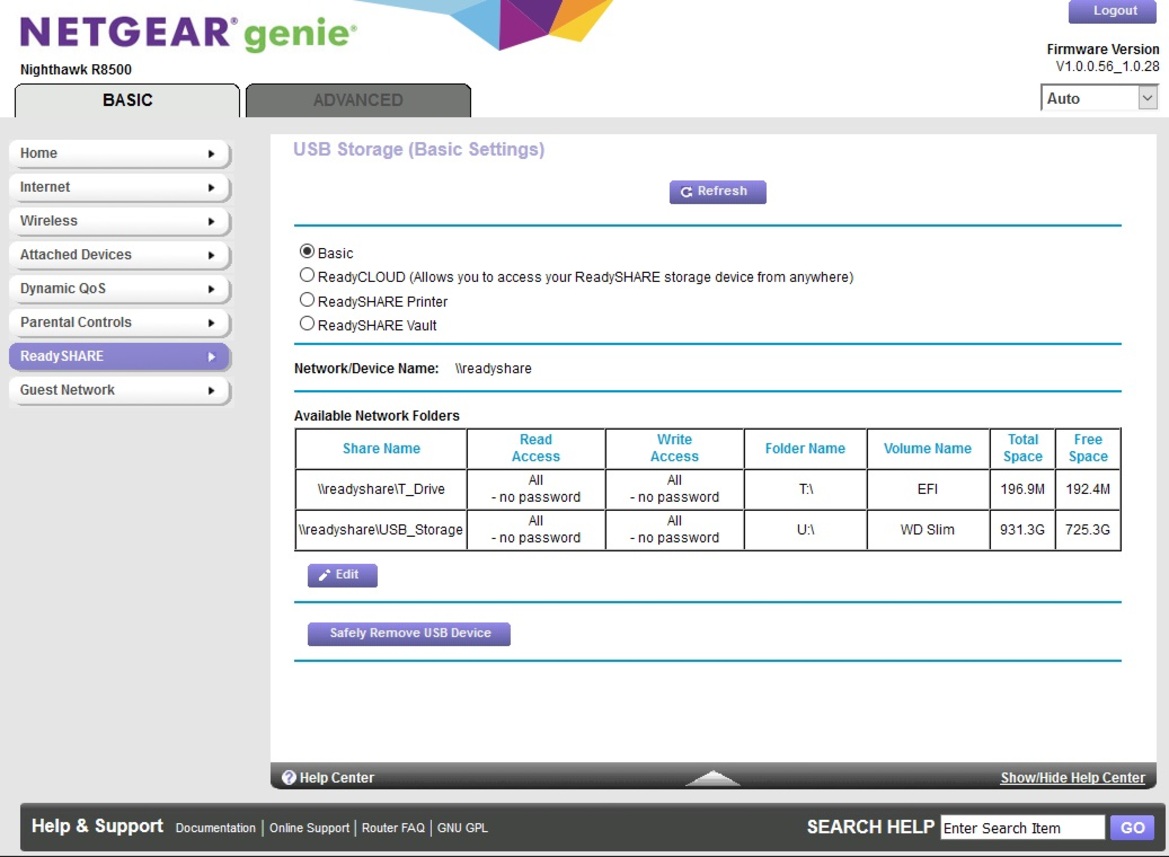Click the WD Slim volume name cell
This screenshot has height=857, width=1169.
(927, 530)
